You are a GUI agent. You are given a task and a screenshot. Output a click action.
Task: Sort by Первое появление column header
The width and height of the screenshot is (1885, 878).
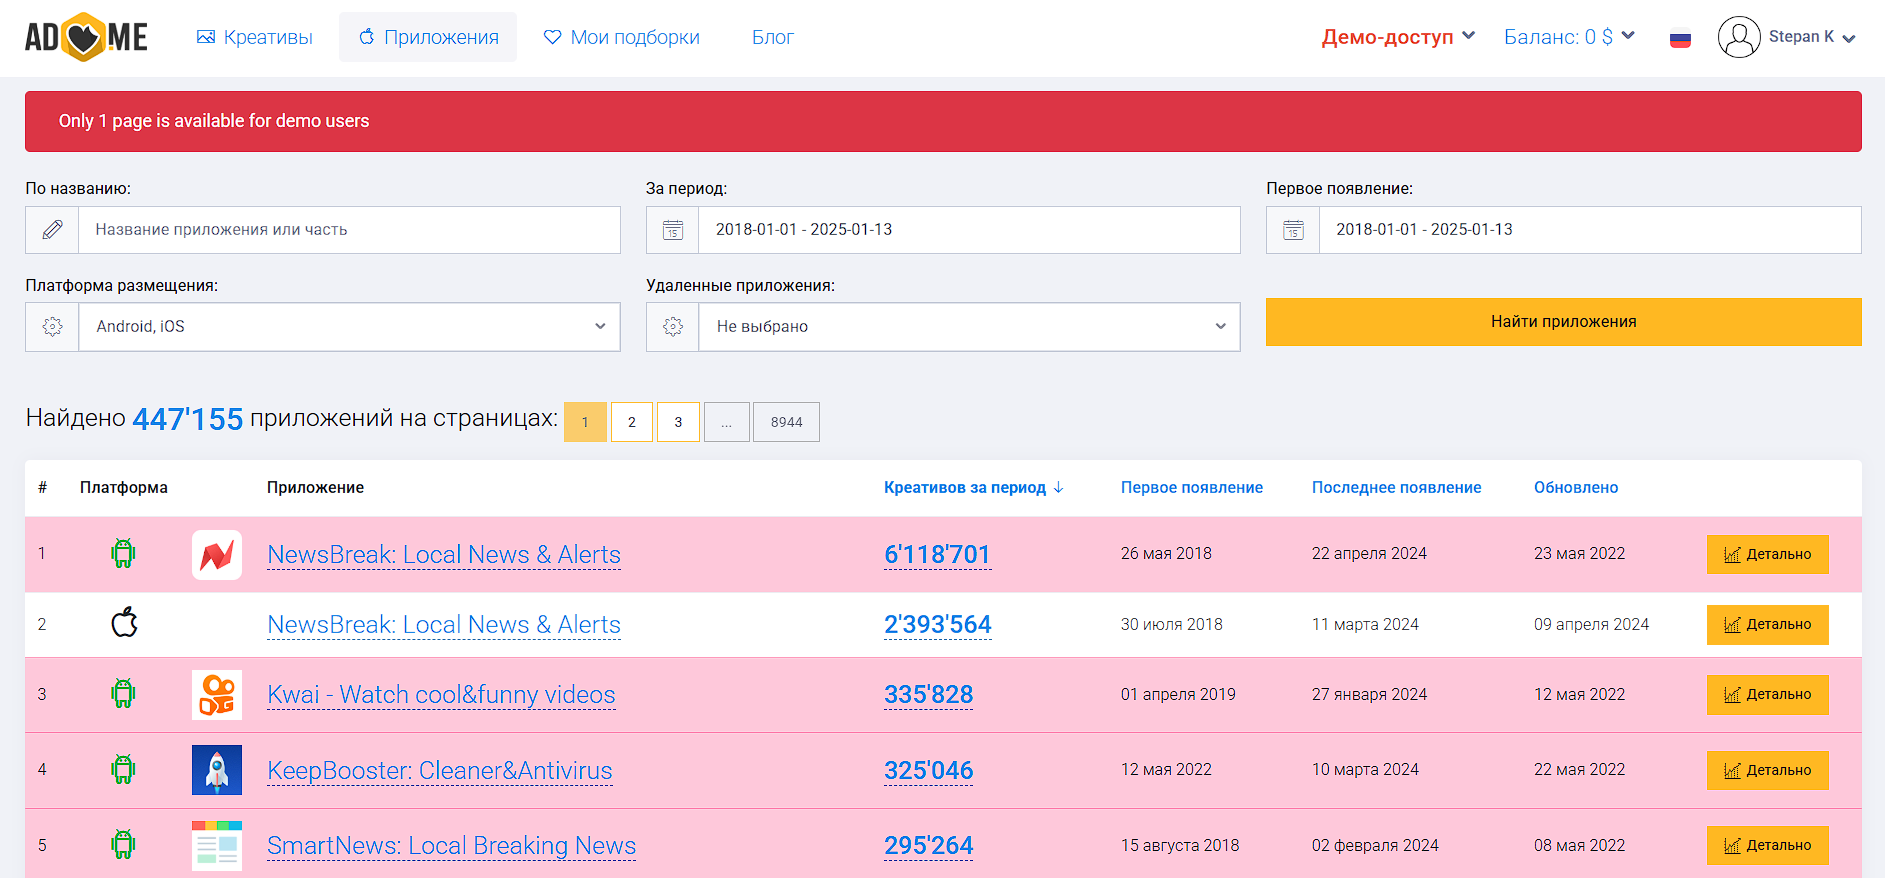coord(1191,488)
